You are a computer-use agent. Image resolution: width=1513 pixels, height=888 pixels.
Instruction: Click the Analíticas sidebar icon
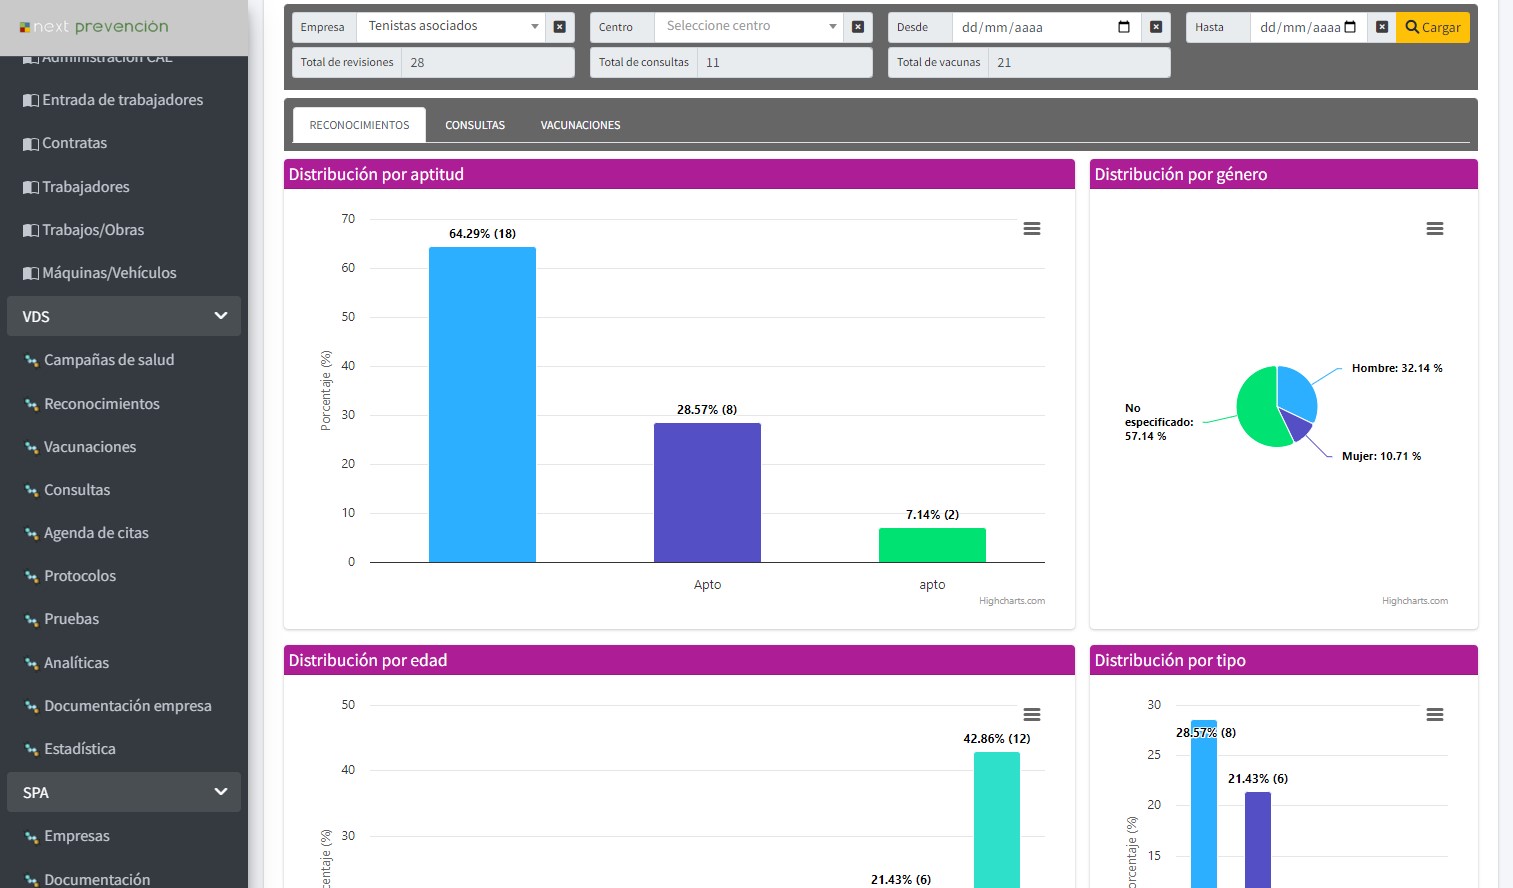31,664
